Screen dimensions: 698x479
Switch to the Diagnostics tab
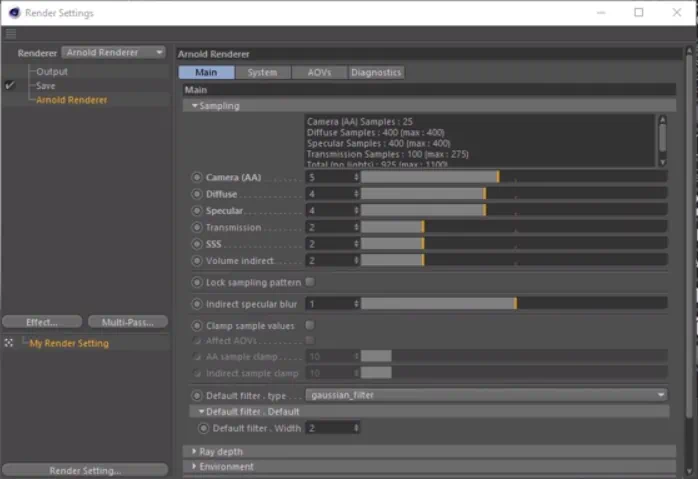pyautogui.click(x=376, y=72)
